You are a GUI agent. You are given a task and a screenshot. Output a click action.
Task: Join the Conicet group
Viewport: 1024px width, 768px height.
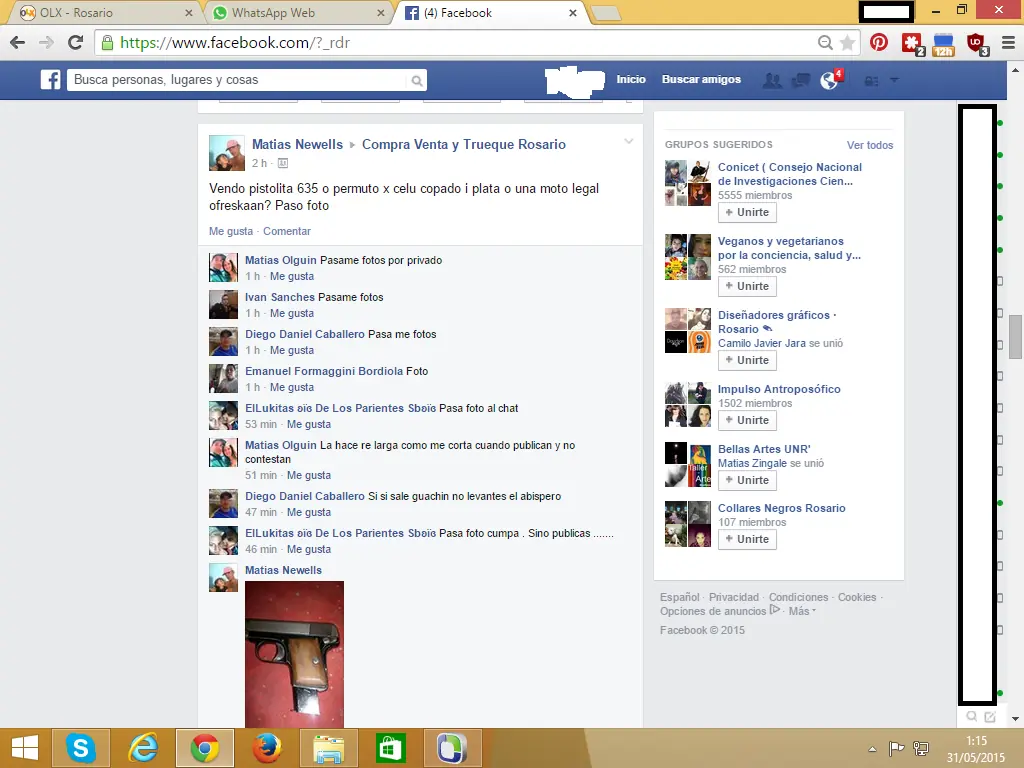click(747, 212)
